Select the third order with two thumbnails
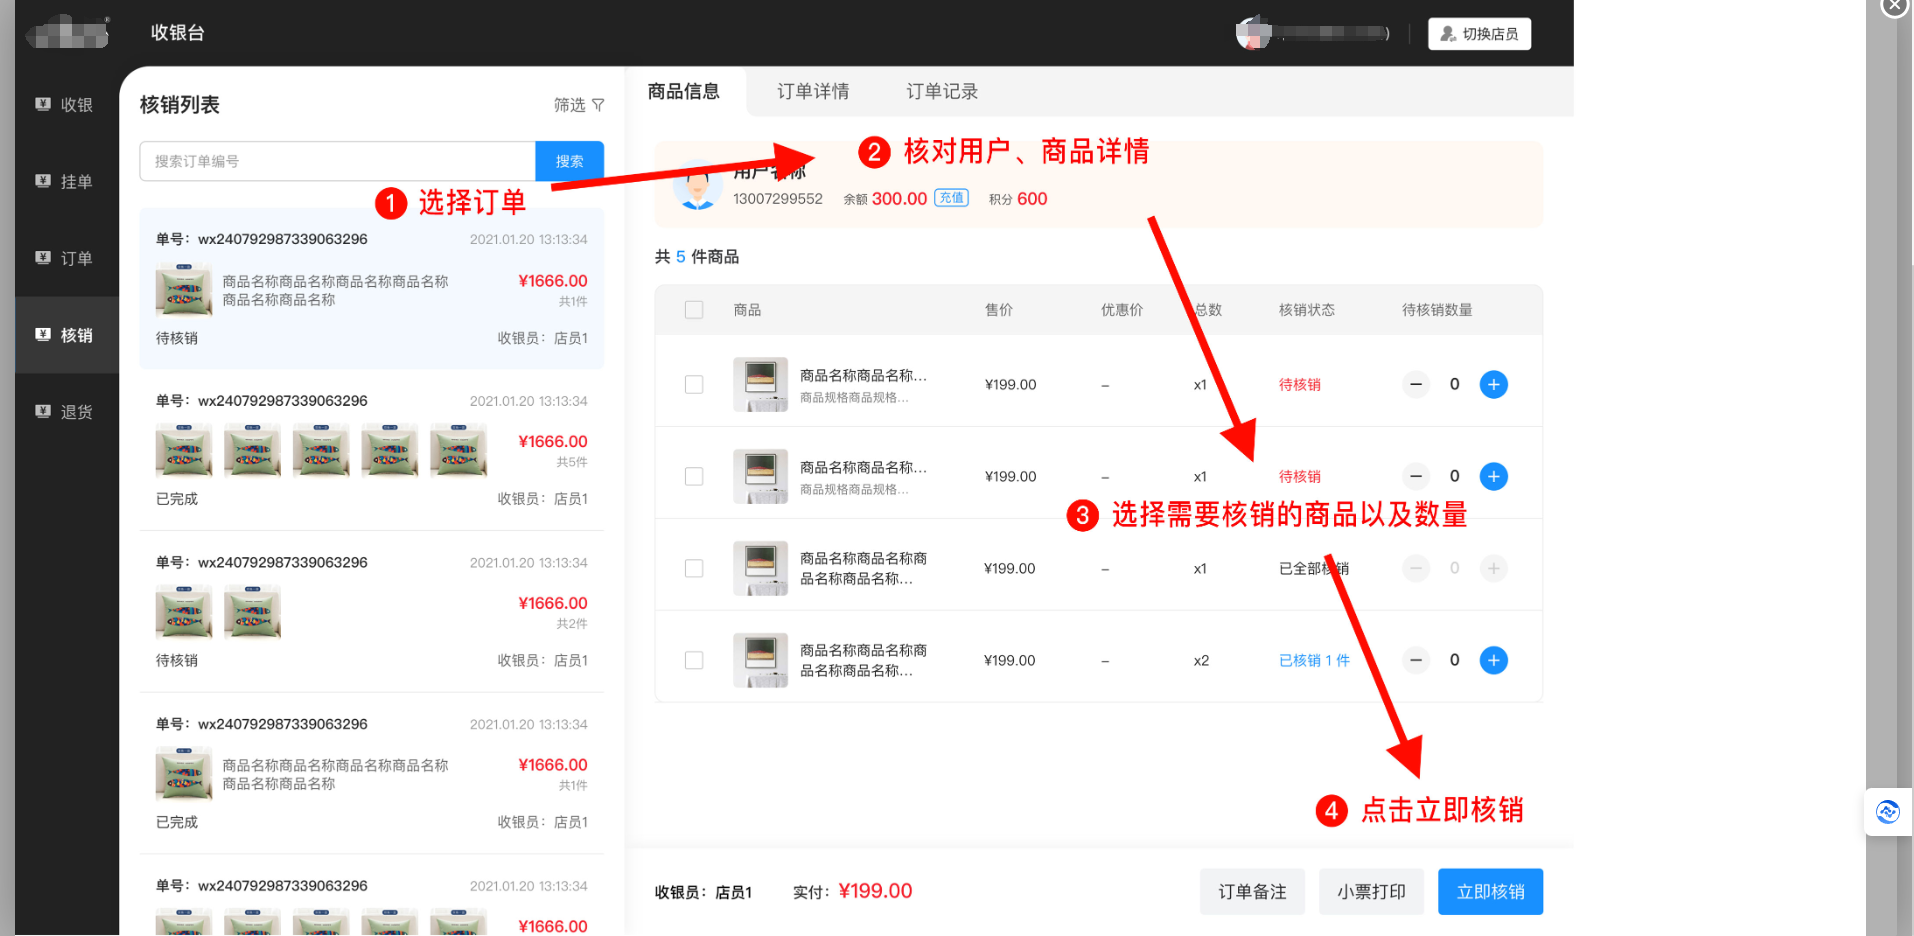Screen dimensions: 1914x936 [371, 611]
